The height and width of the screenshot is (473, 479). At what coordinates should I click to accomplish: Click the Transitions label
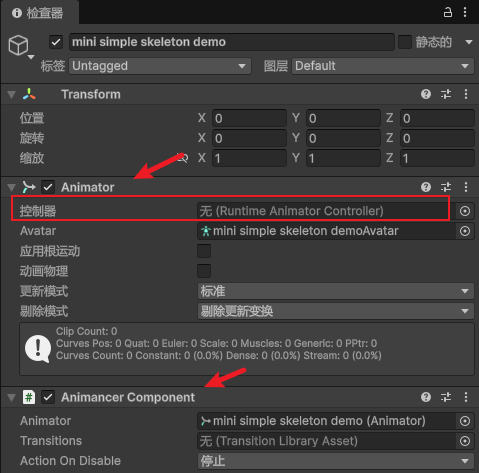(51, 441)
